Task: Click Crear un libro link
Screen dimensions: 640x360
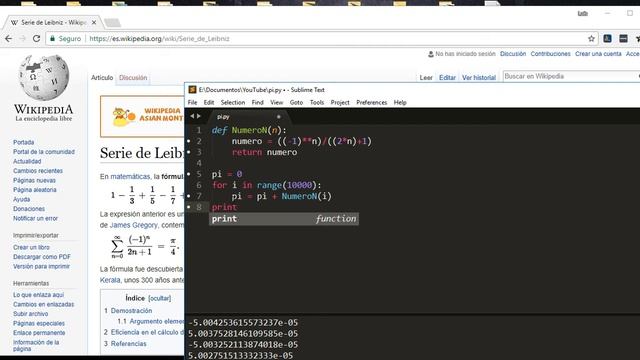Action: pos(31,247)
